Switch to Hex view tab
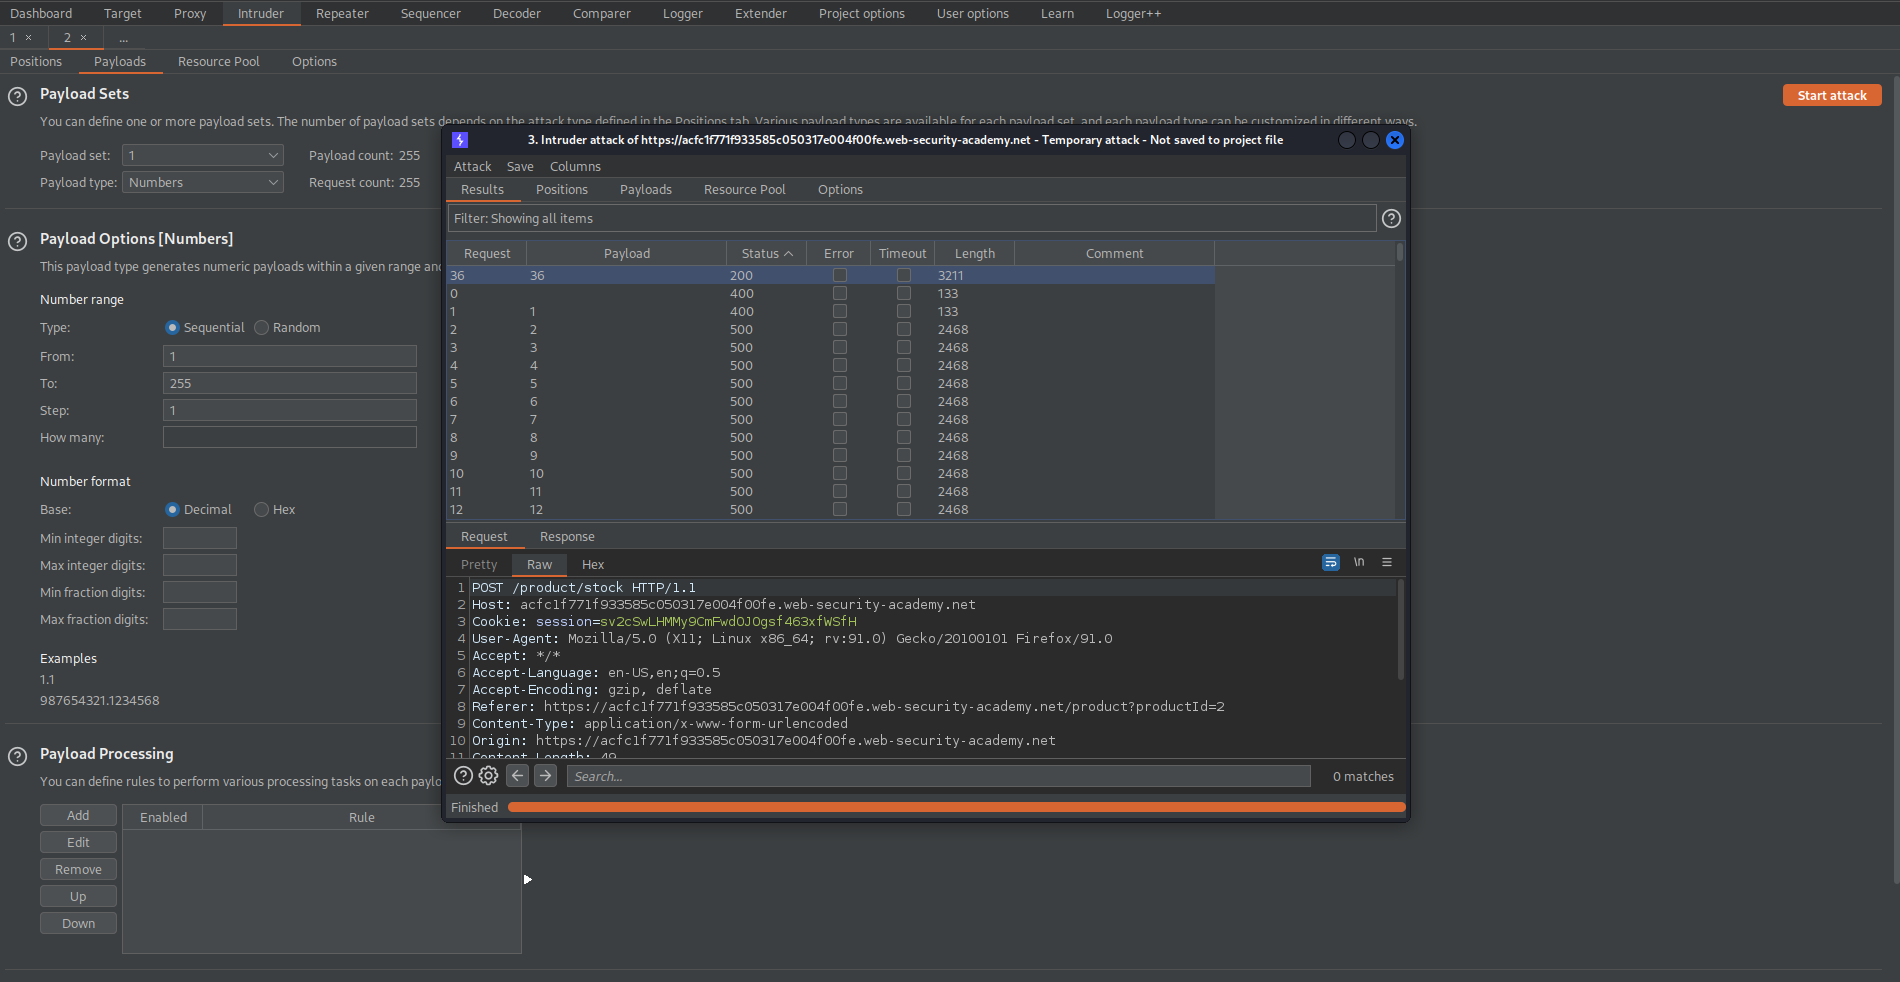This screenshot has width=1900, height=982. [x=593, y=565]
